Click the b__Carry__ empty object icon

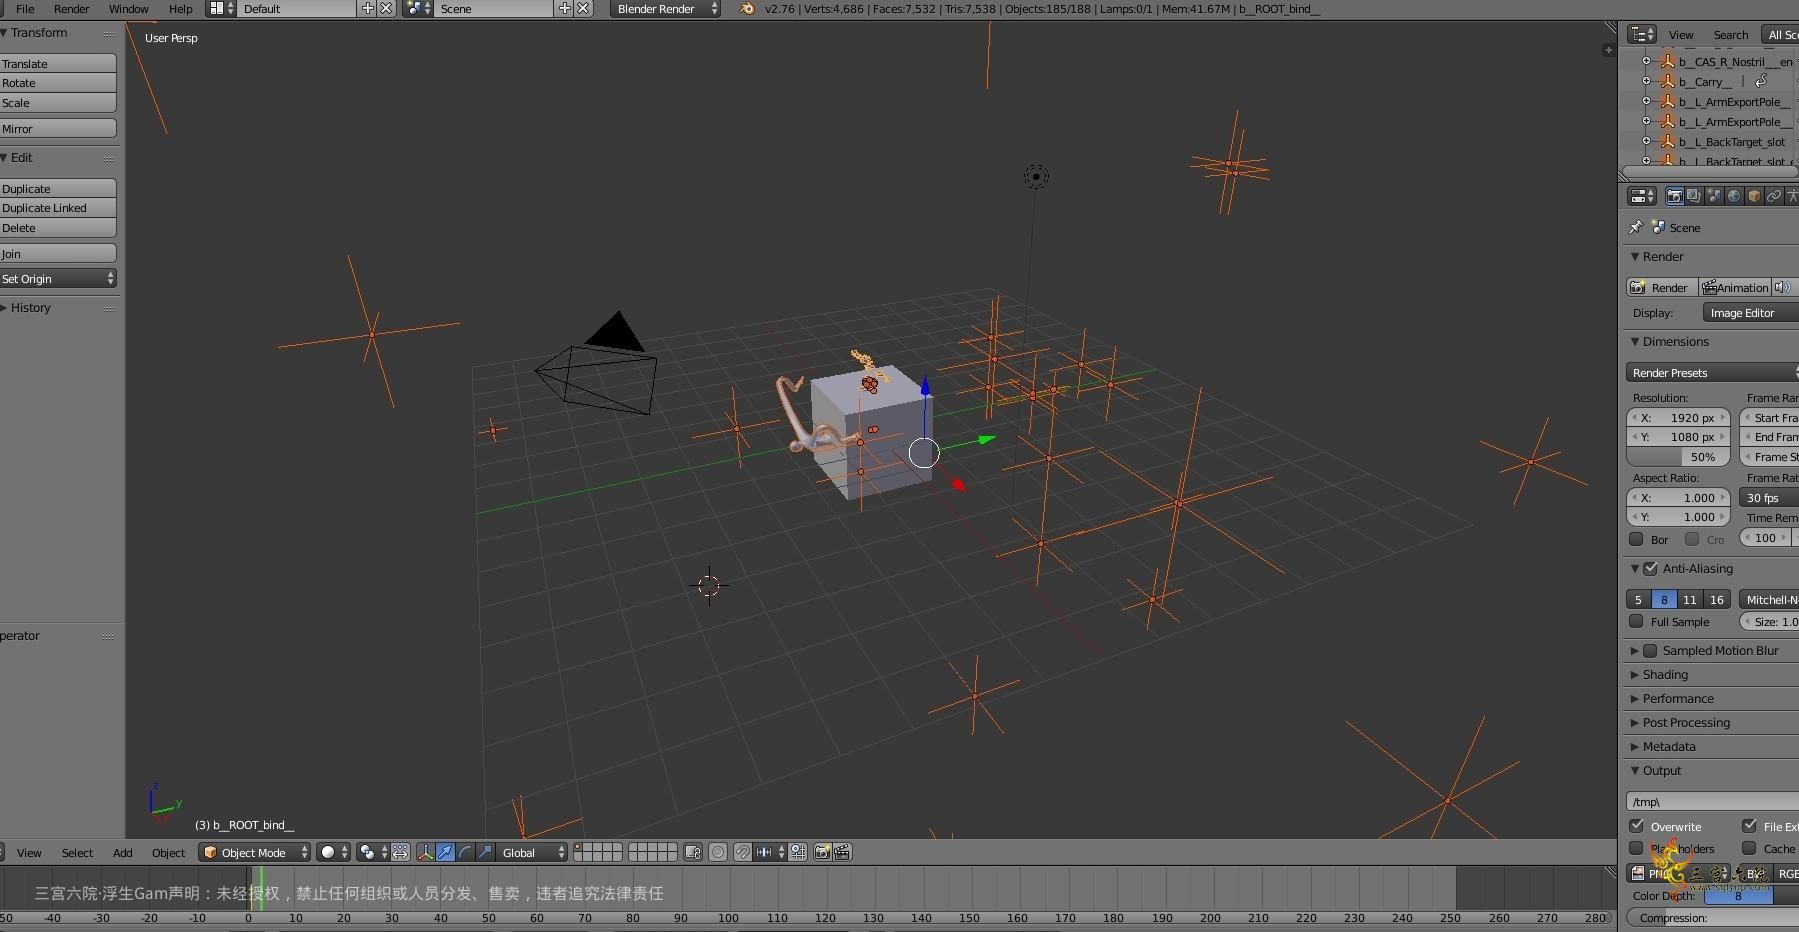(1667, 81)
